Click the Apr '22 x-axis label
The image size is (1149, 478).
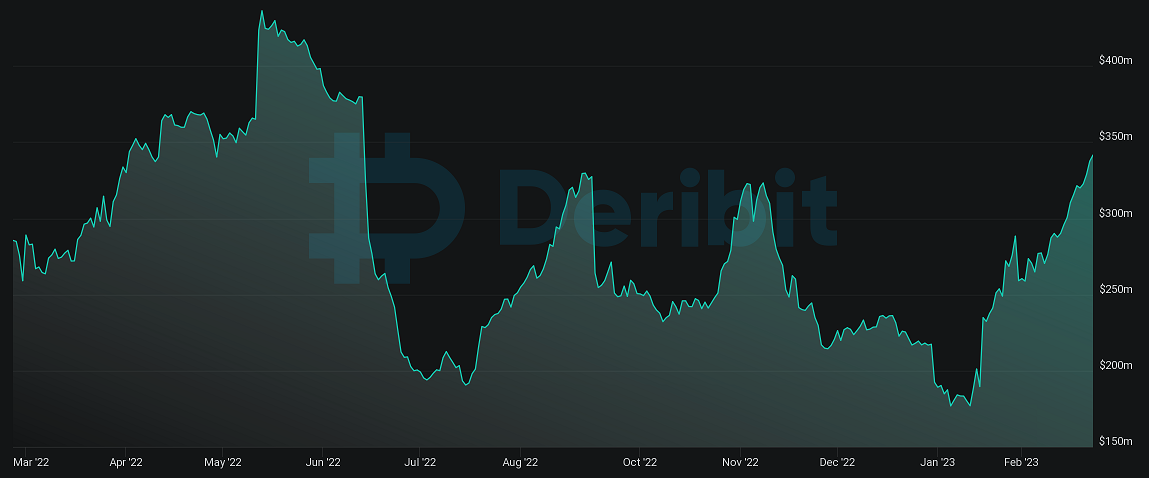[x=128, y=463]
